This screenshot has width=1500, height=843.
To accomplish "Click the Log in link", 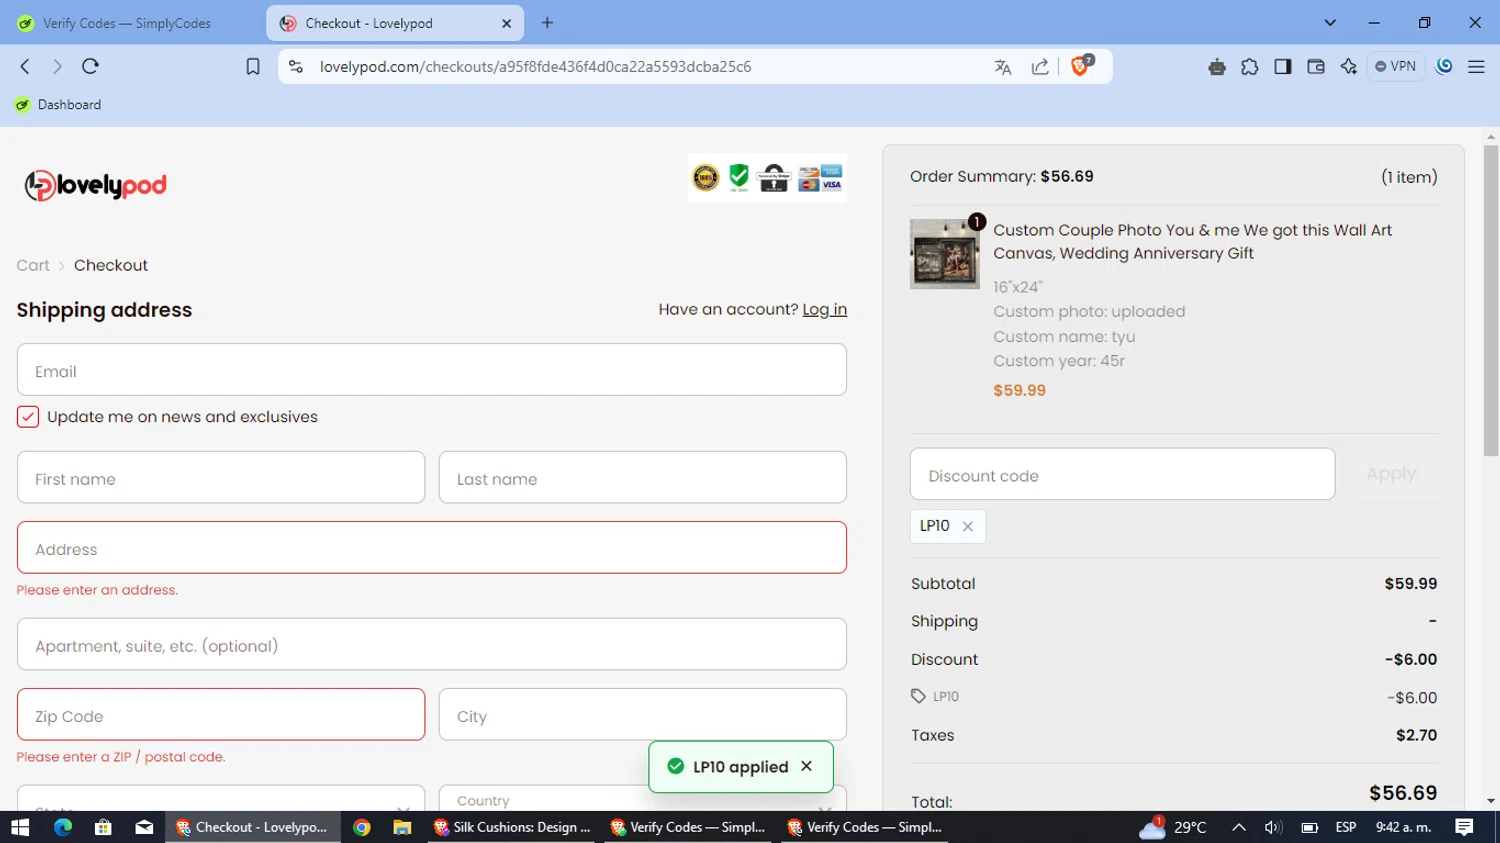I will pos(824,309).
